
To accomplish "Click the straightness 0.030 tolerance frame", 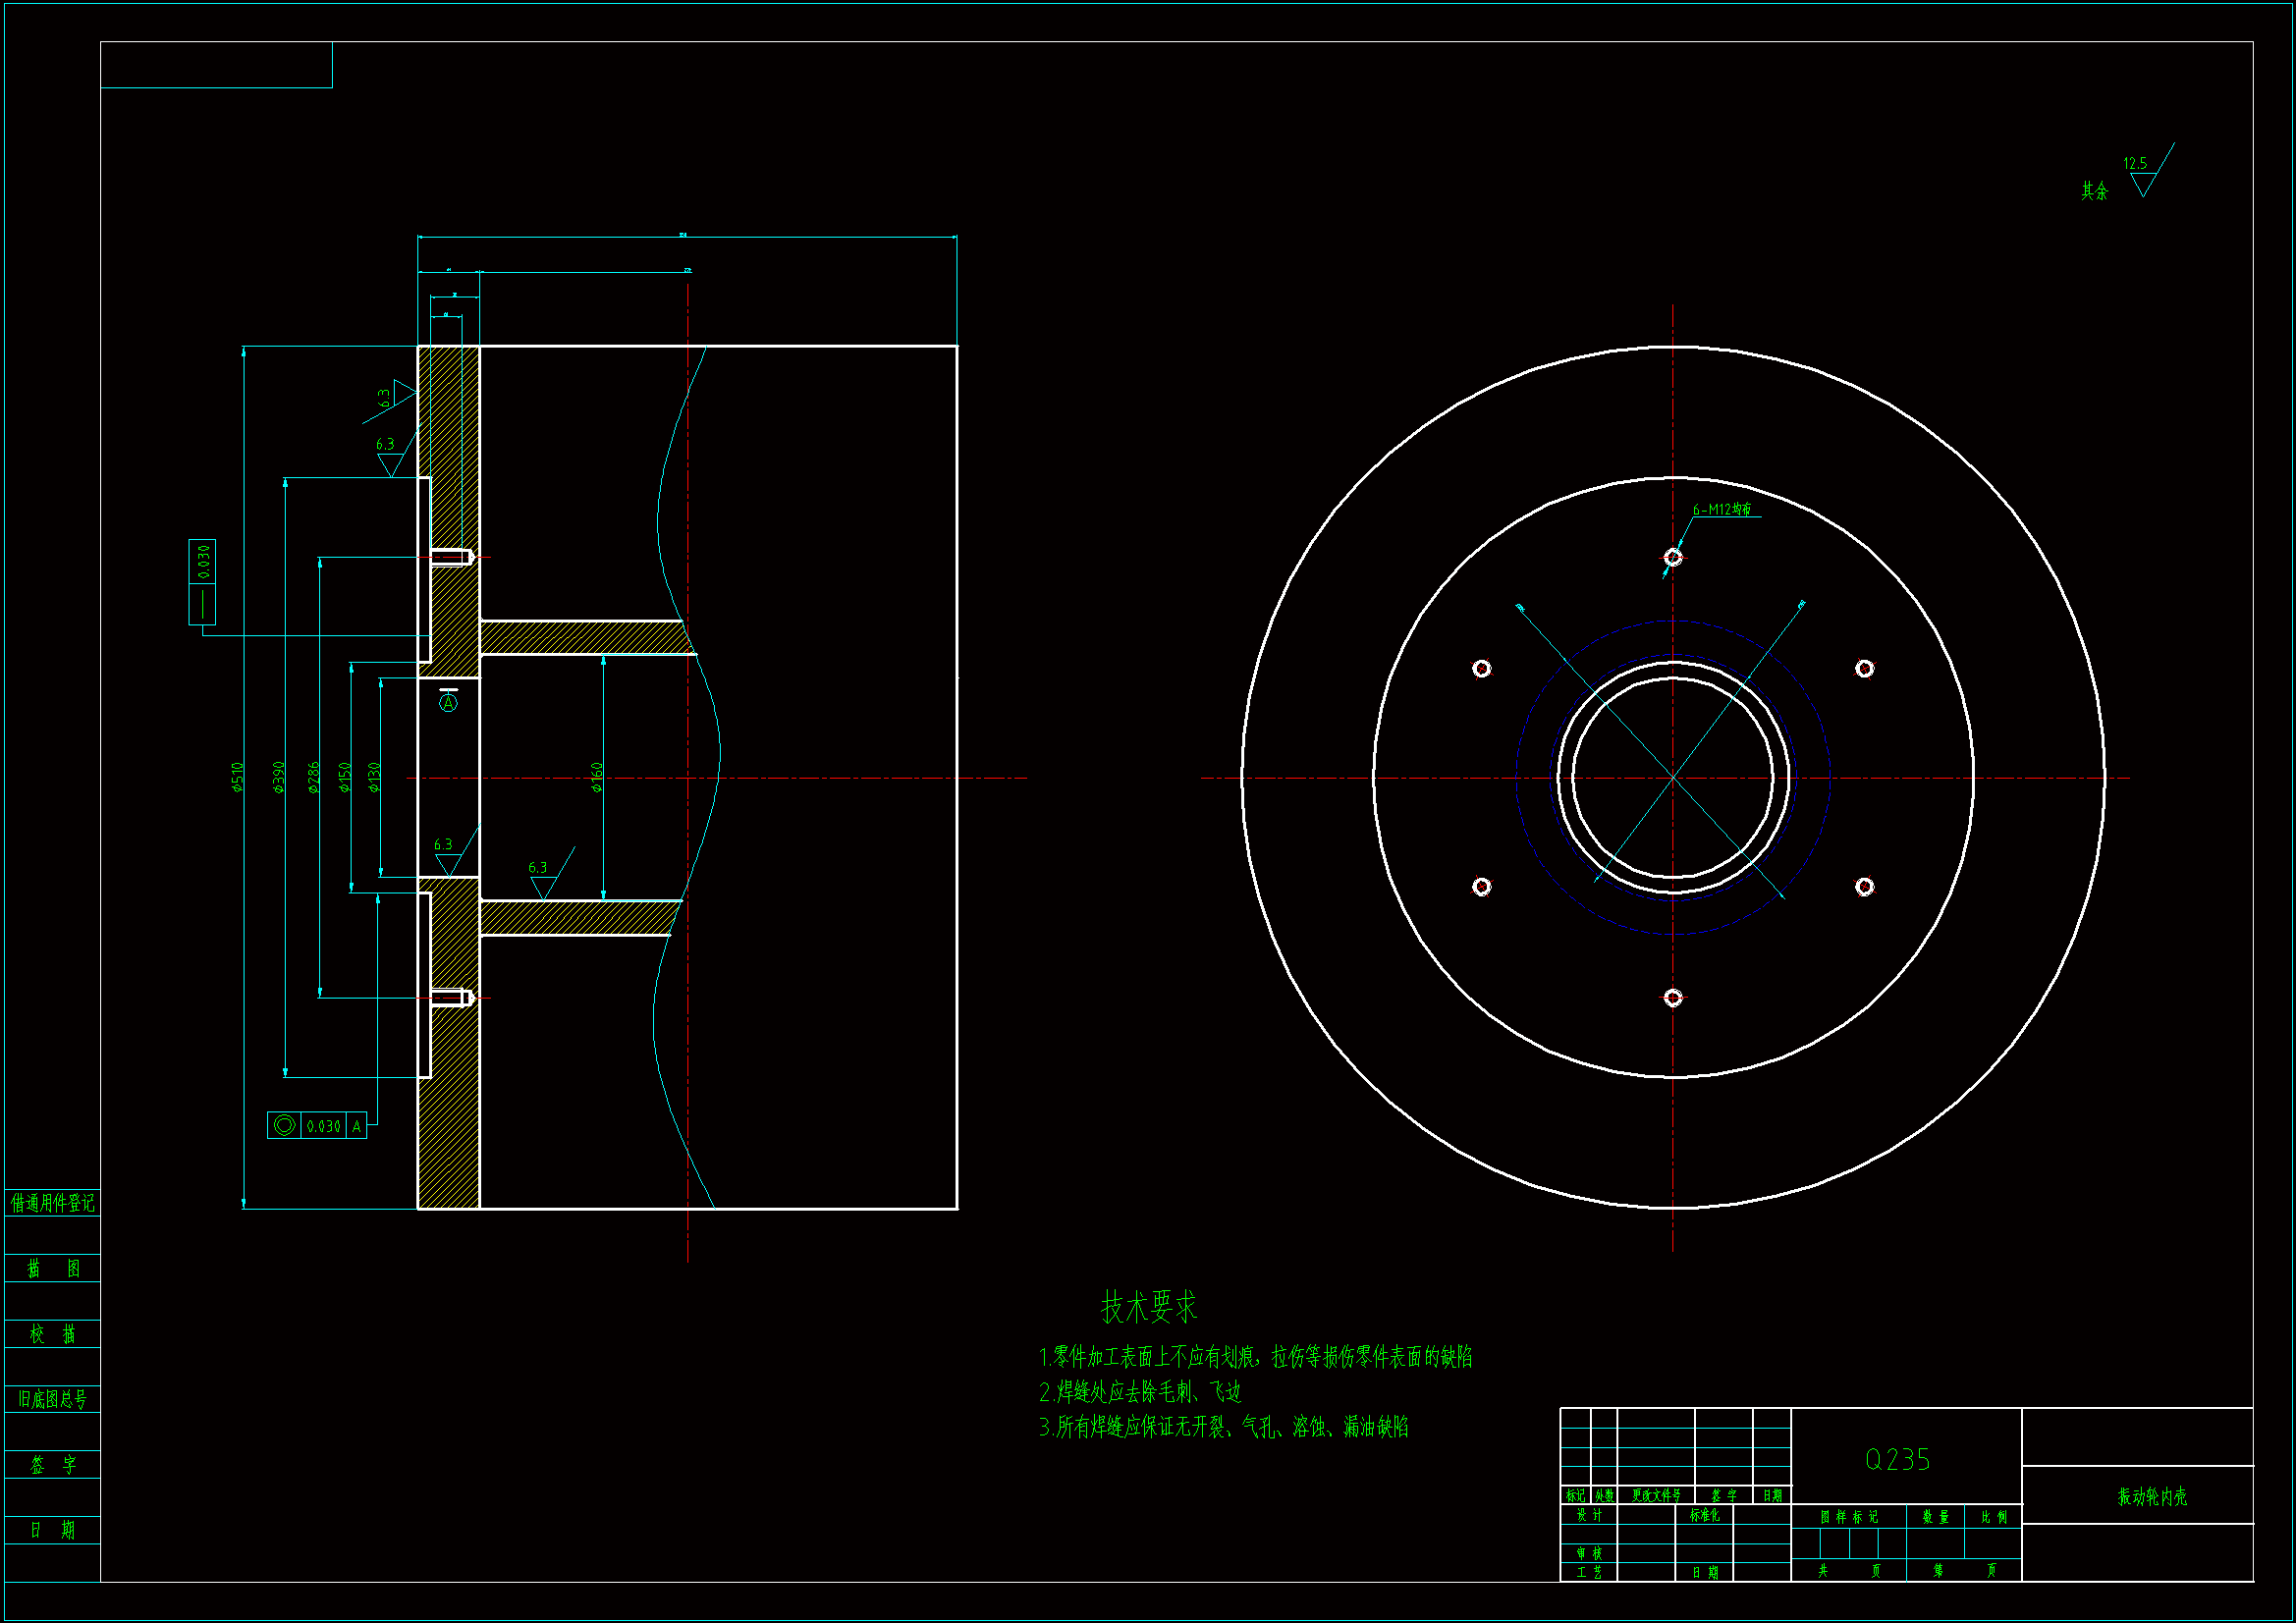I will 202,582.
